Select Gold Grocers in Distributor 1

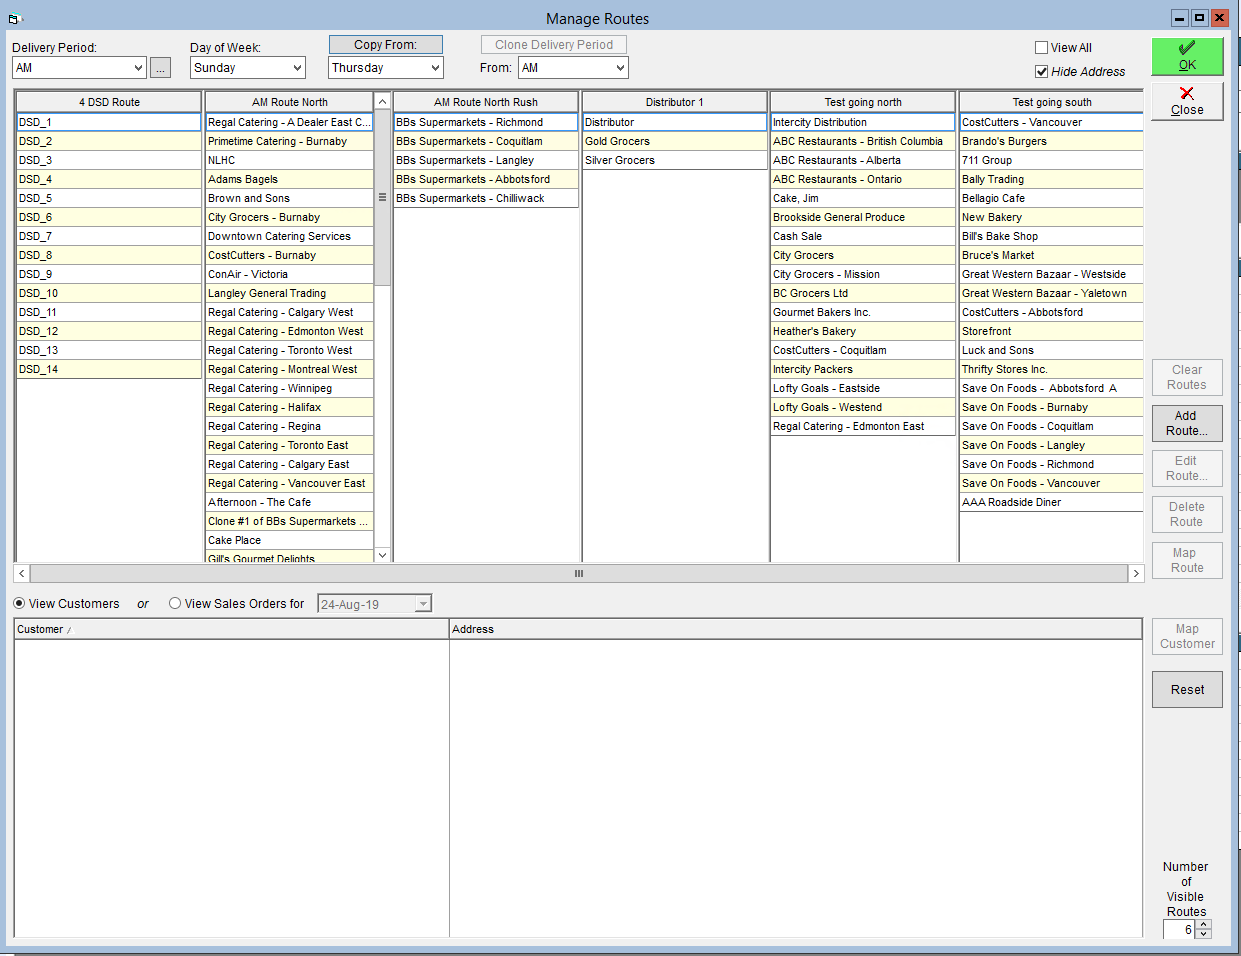[674, 141]
